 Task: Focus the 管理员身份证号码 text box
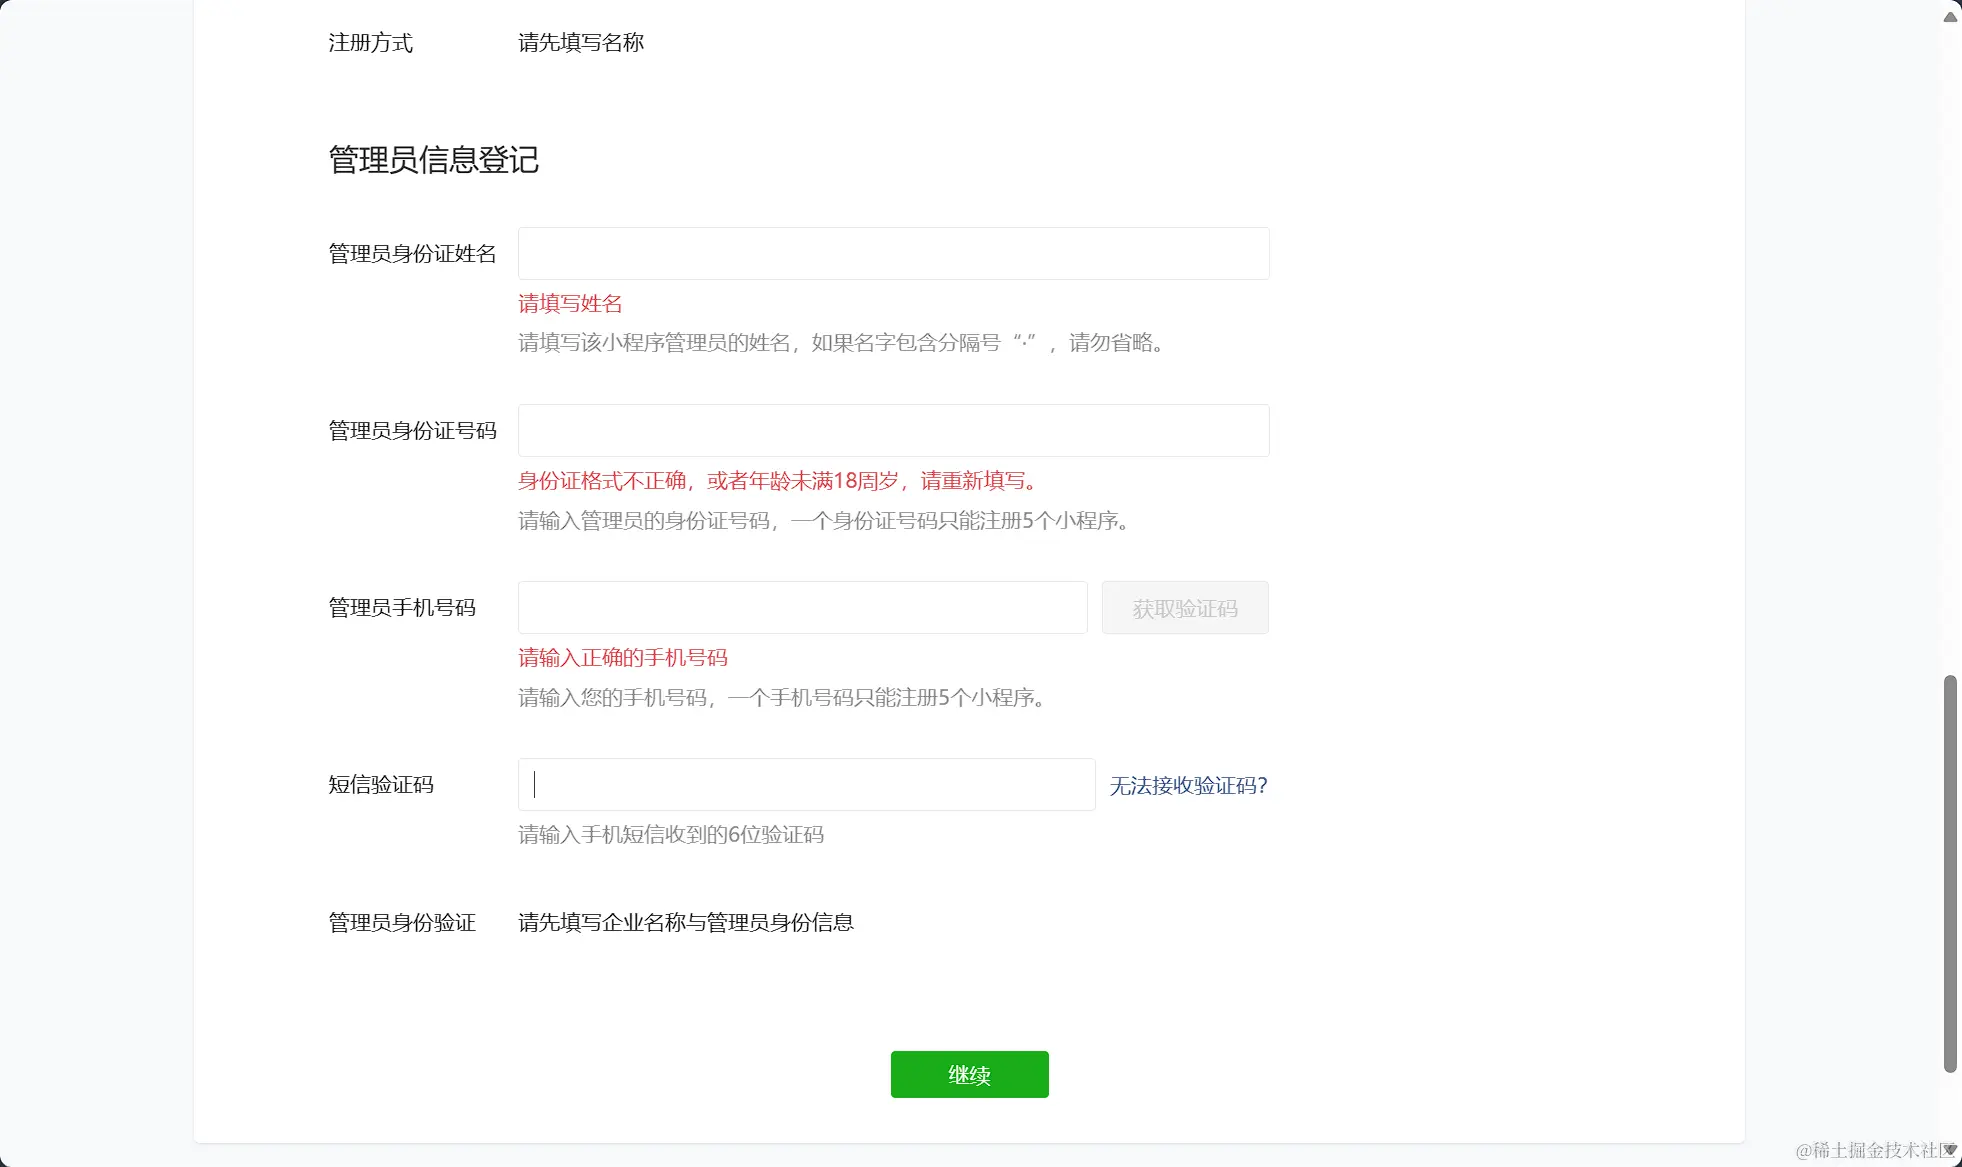(x=893, y=431)
